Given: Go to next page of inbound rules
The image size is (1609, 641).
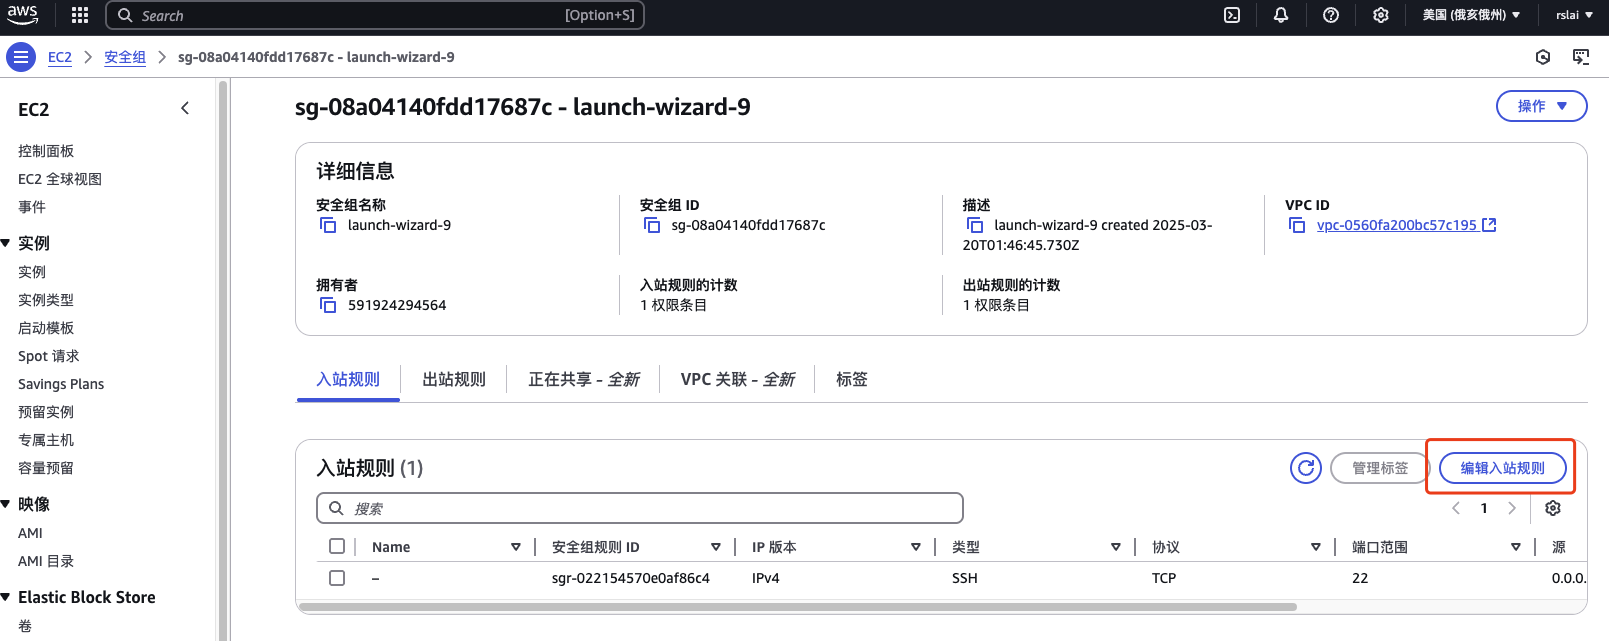Looking at the screenshot, I should click(1512, 508).
